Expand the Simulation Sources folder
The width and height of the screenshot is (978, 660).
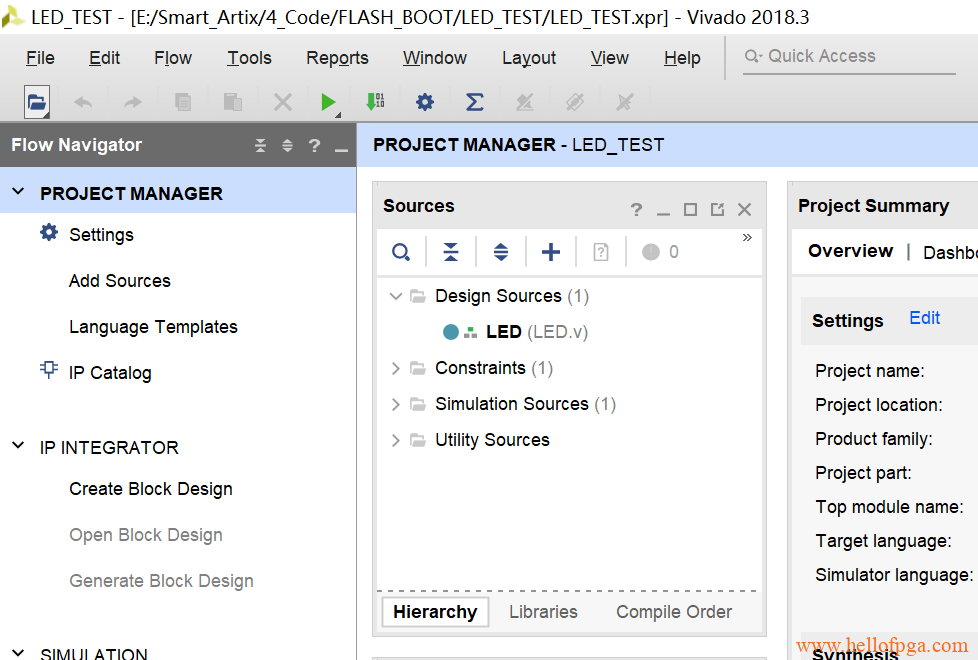point(396,404)
